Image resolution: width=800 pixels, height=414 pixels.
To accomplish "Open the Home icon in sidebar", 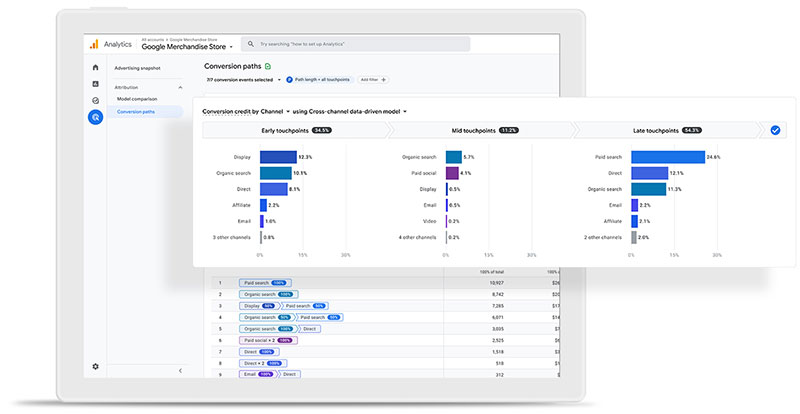I will 95,67.
